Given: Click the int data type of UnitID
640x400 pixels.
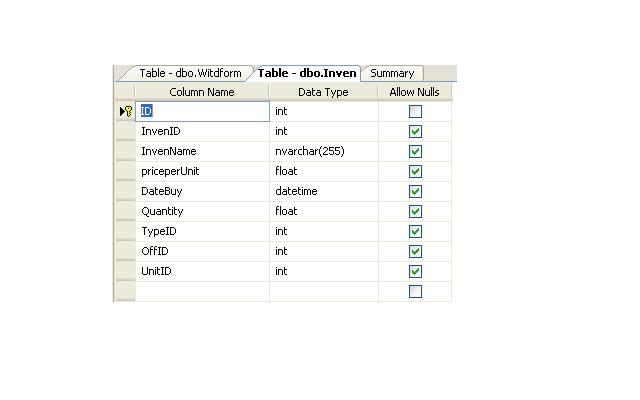Looking at the screenshot, I should tap(324, 271).
